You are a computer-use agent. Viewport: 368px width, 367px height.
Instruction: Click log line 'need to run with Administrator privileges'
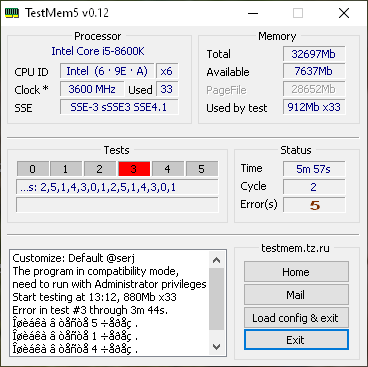coord(109,284)
